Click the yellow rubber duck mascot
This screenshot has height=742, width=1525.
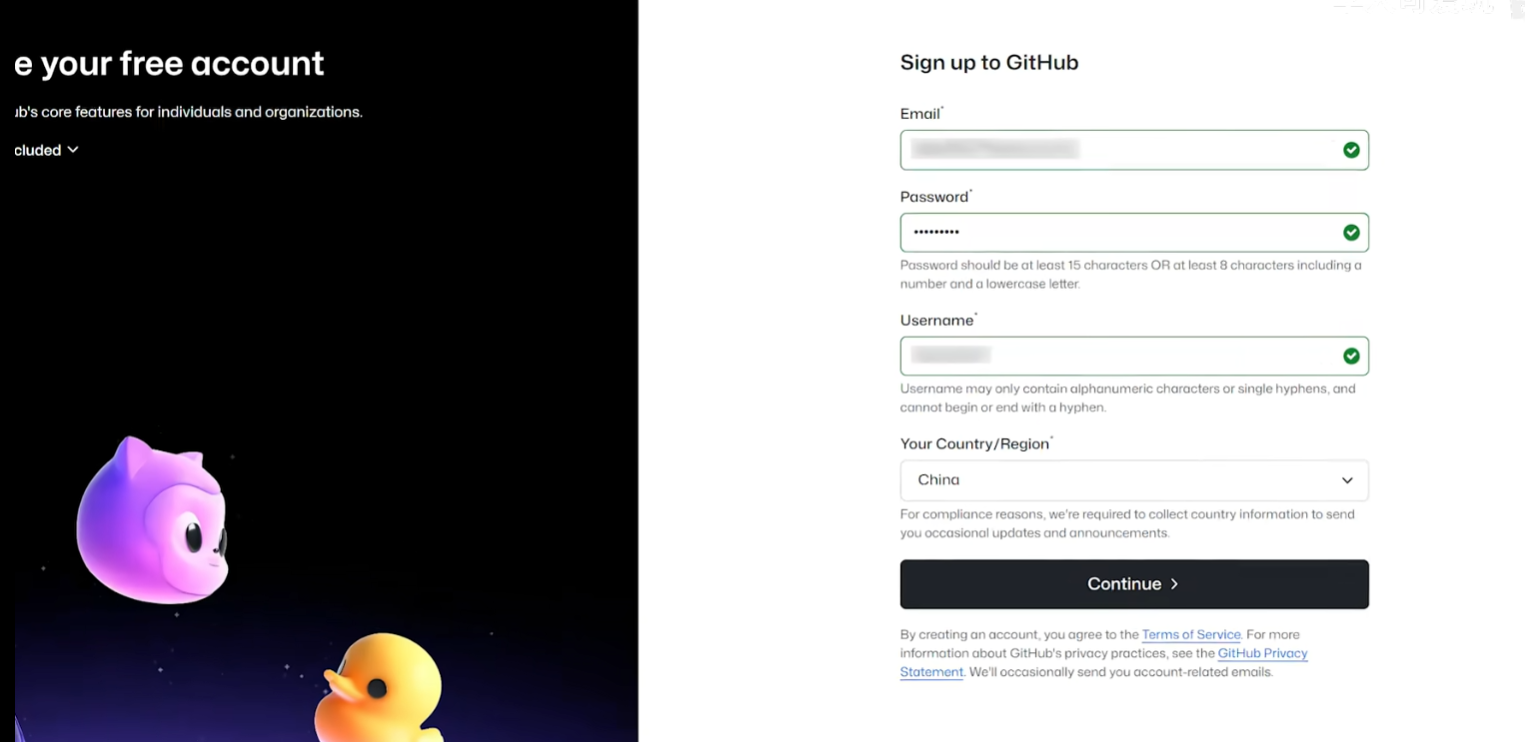click(x=380, y=690)
